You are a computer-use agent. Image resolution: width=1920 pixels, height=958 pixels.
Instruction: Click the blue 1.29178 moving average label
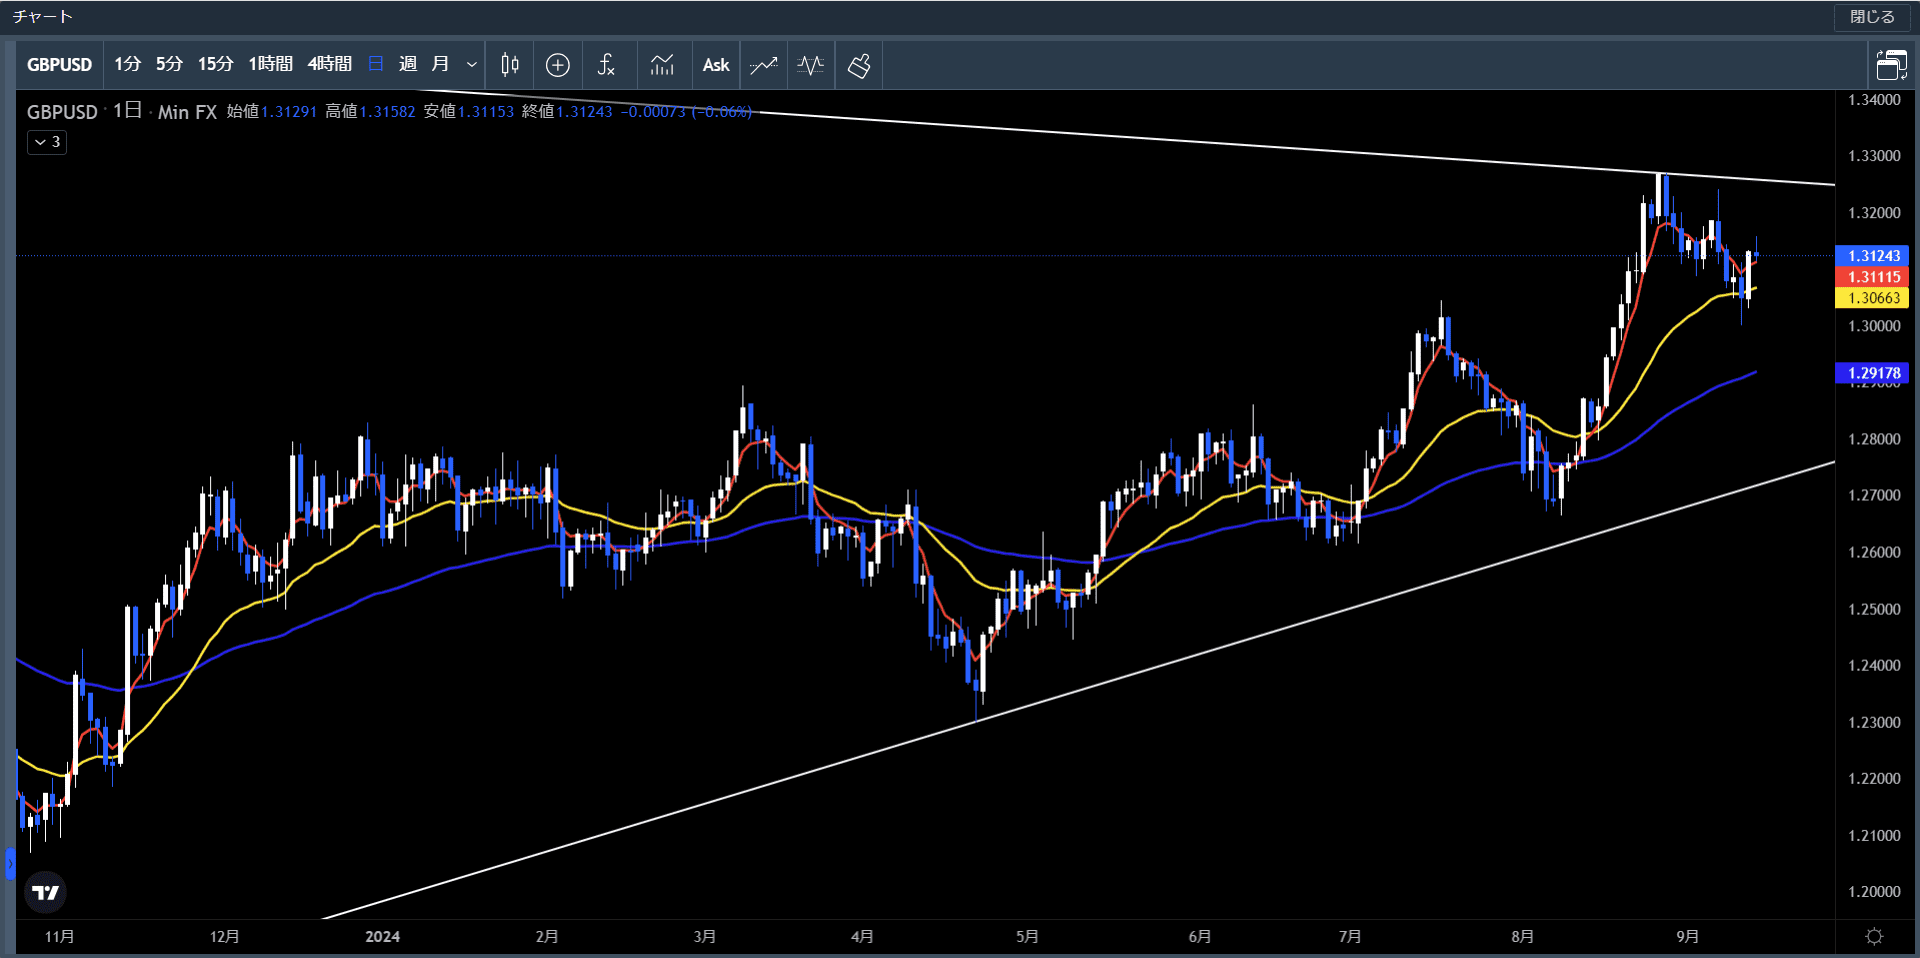(1873, 373)
